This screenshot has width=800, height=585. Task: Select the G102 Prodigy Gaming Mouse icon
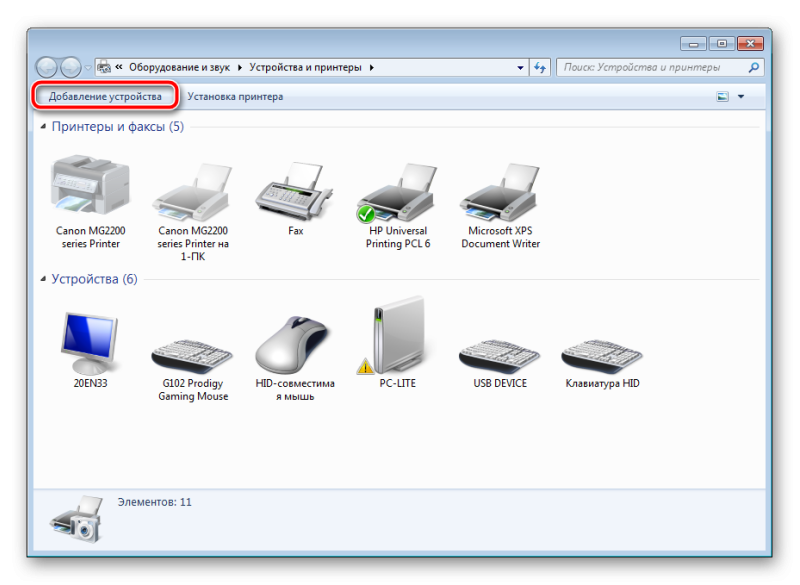(x=193, y=356)
